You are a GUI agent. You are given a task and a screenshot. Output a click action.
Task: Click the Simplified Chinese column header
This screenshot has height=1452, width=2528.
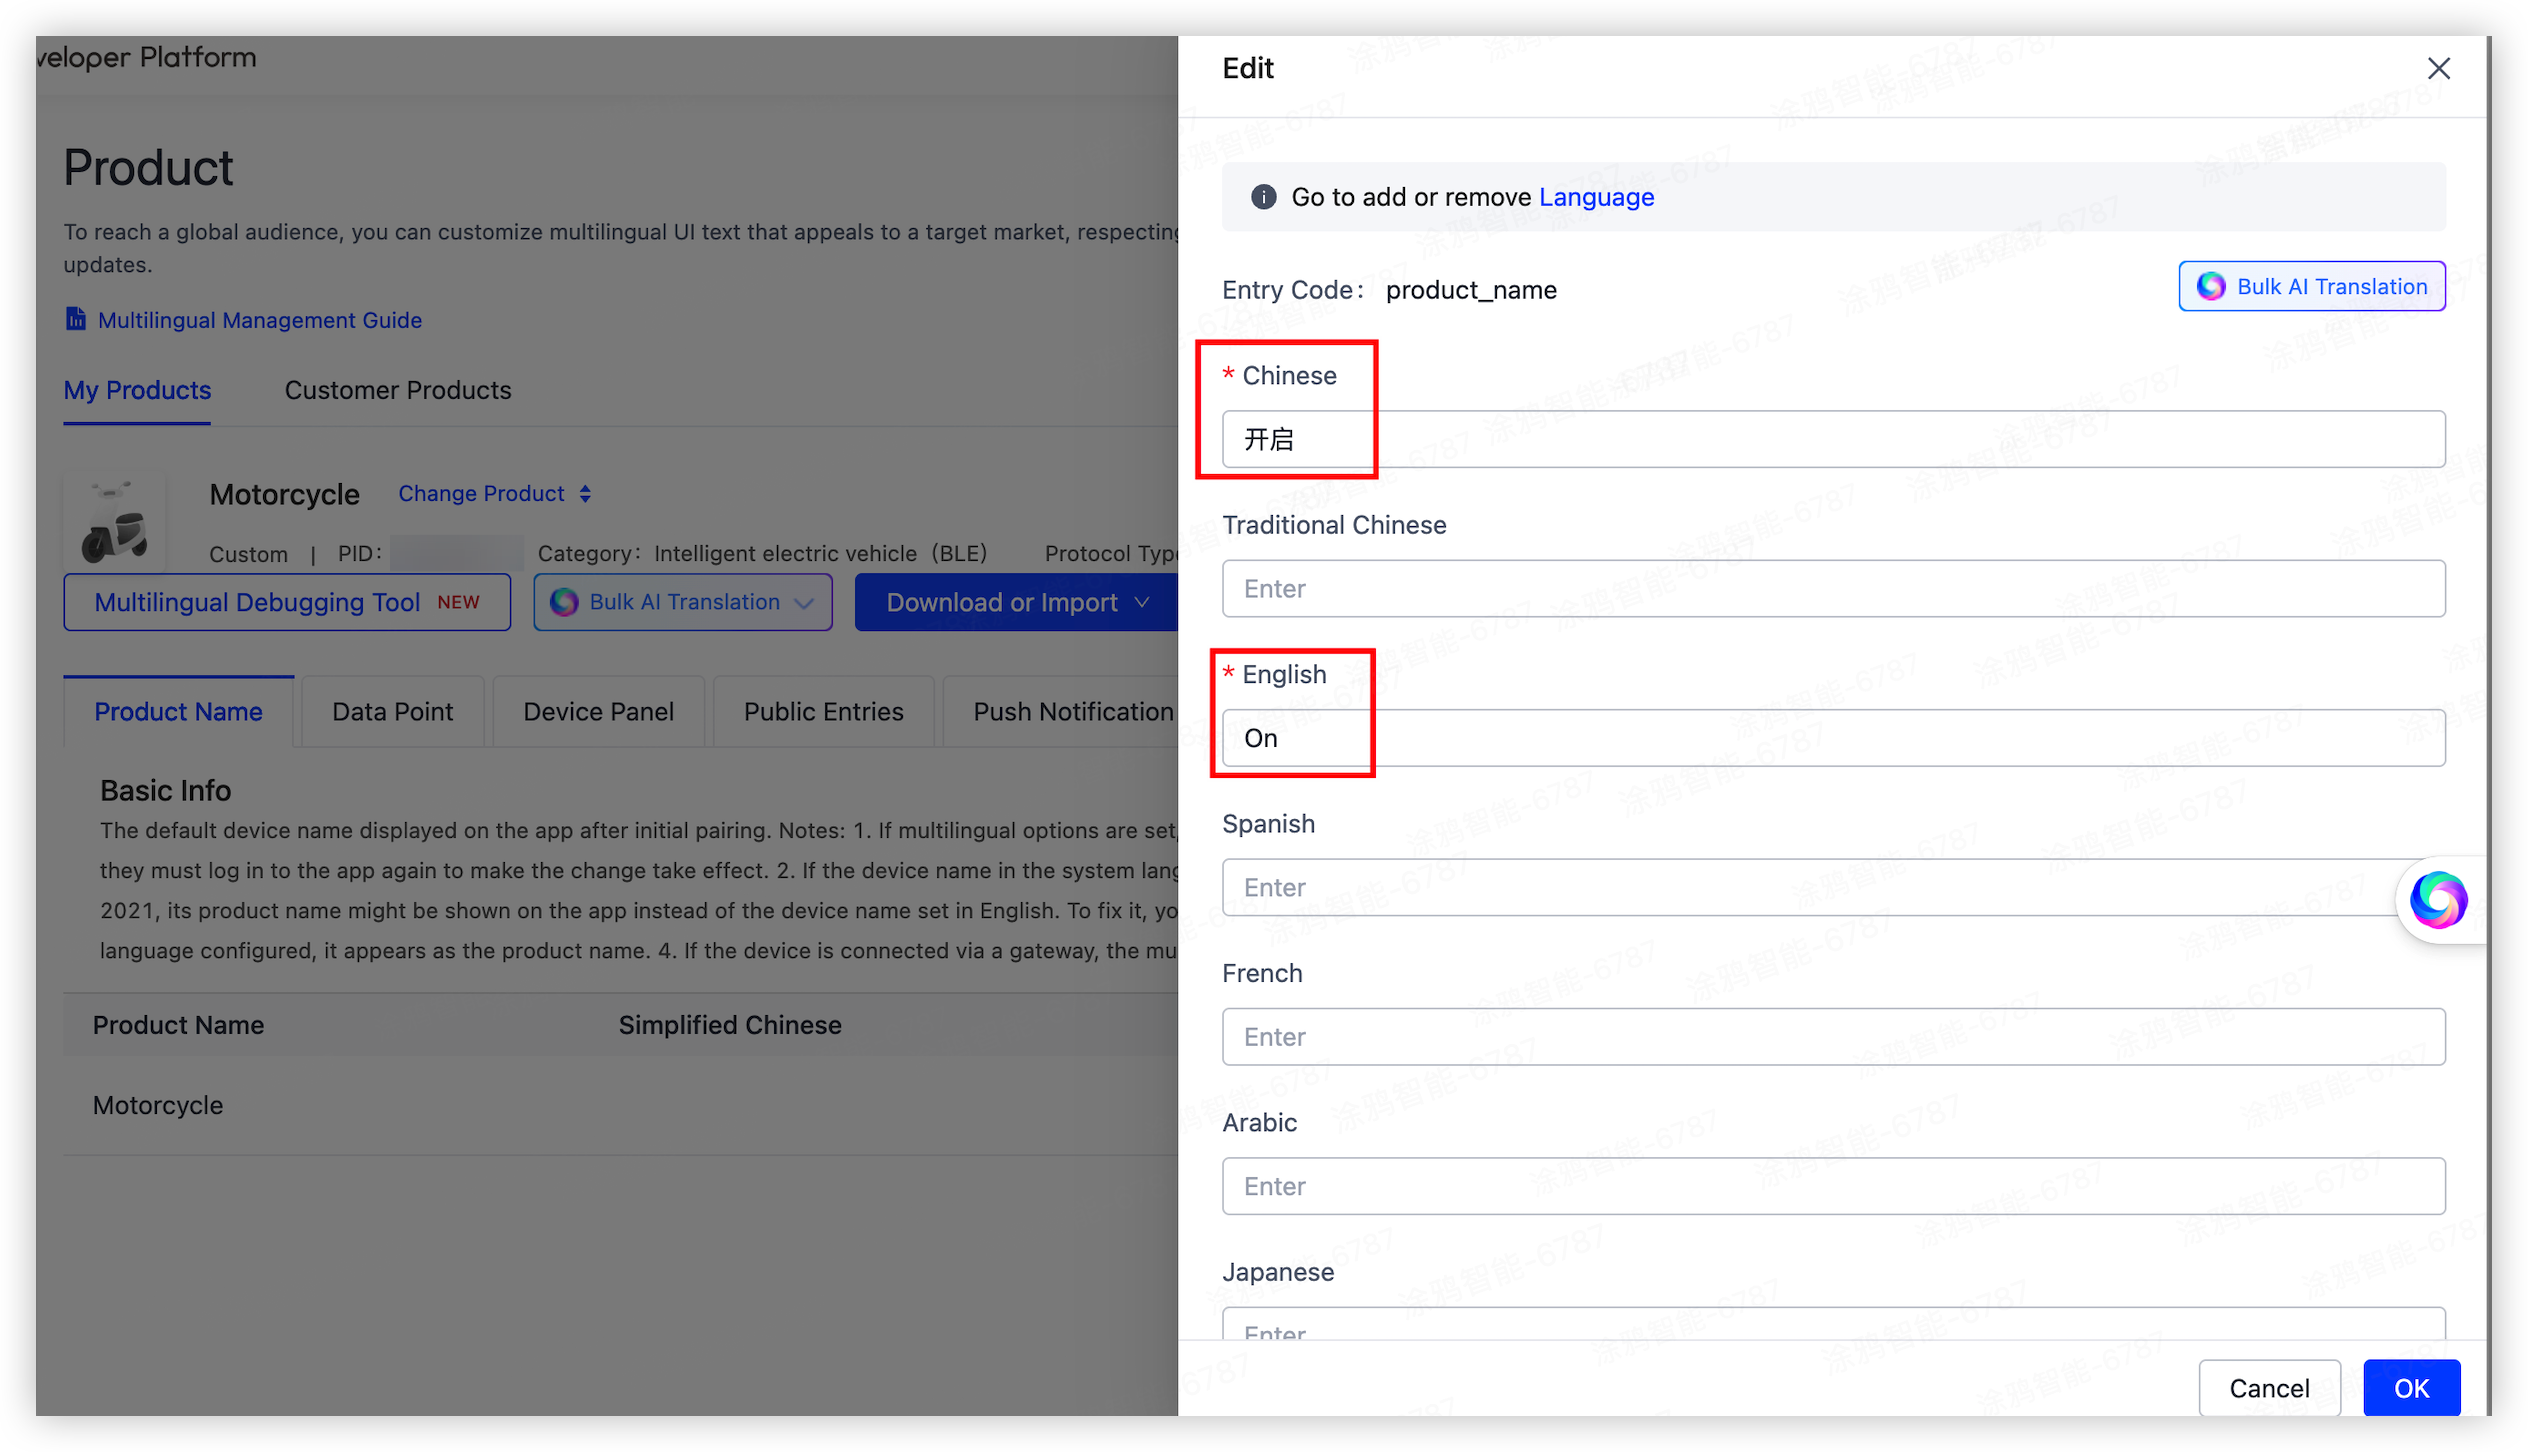pos(729,1025)
